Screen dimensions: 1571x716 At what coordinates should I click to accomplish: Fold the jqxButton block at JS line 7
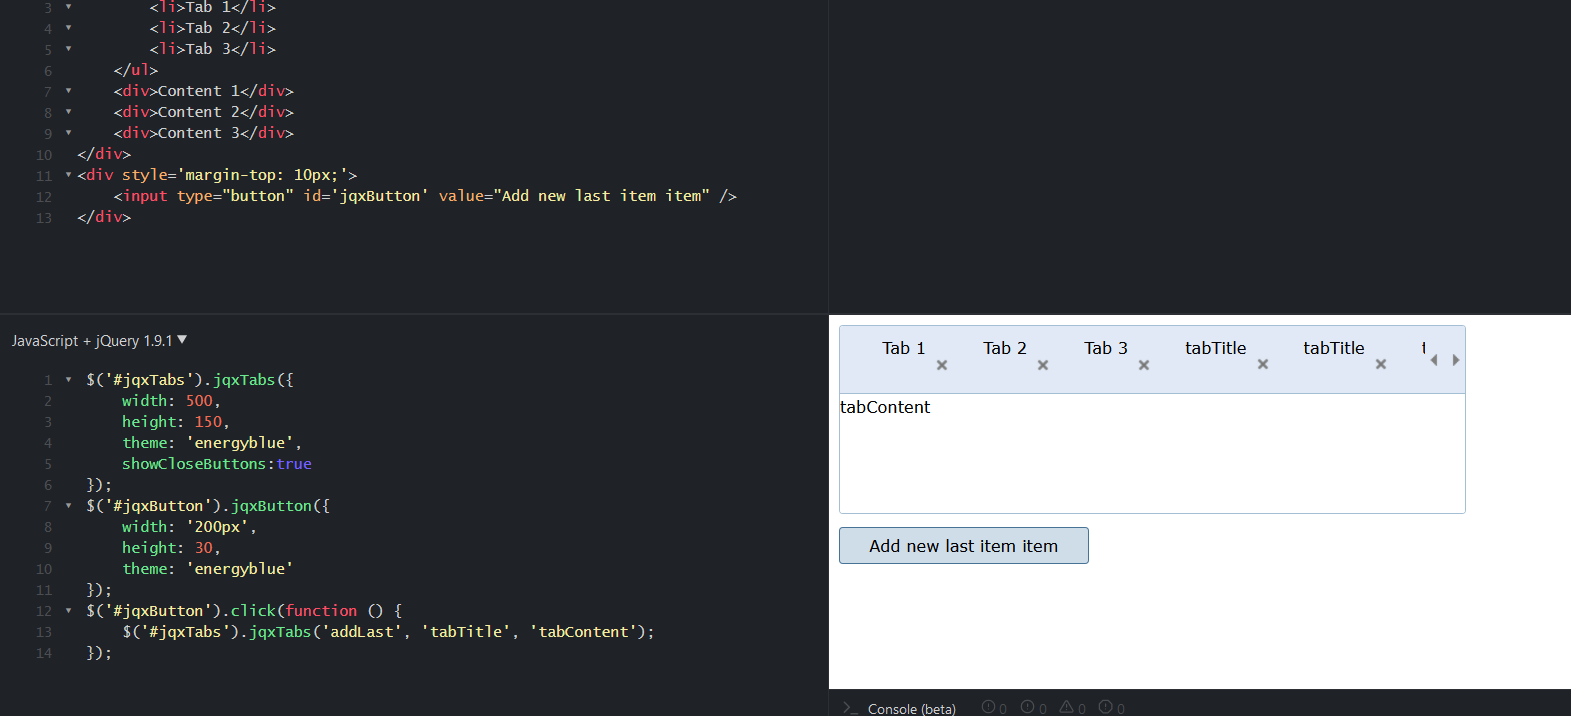[x=68, y=506]
